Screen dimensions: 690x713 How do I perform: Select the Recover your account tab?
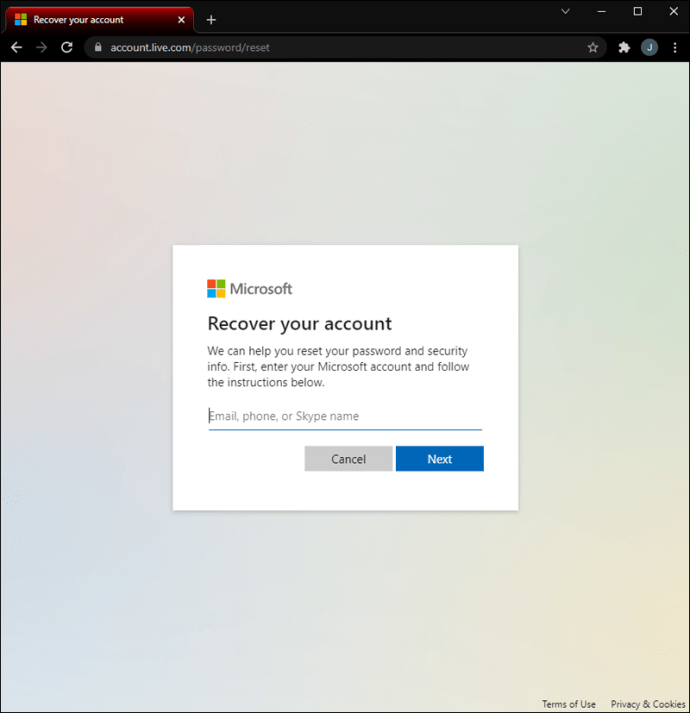(x=99, y=20)
